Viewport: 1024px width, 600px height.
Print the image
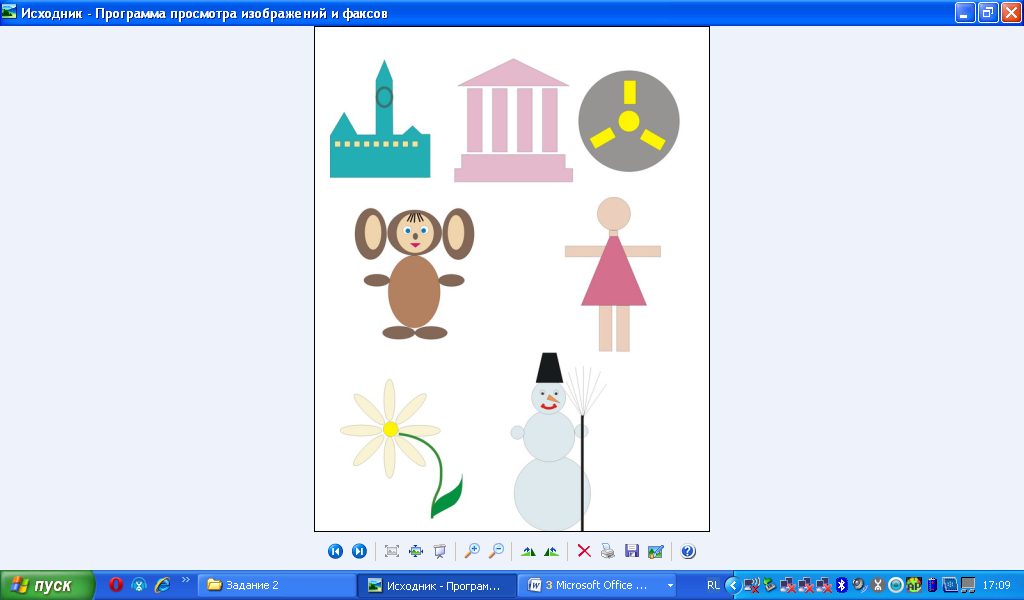coord(608,551)
